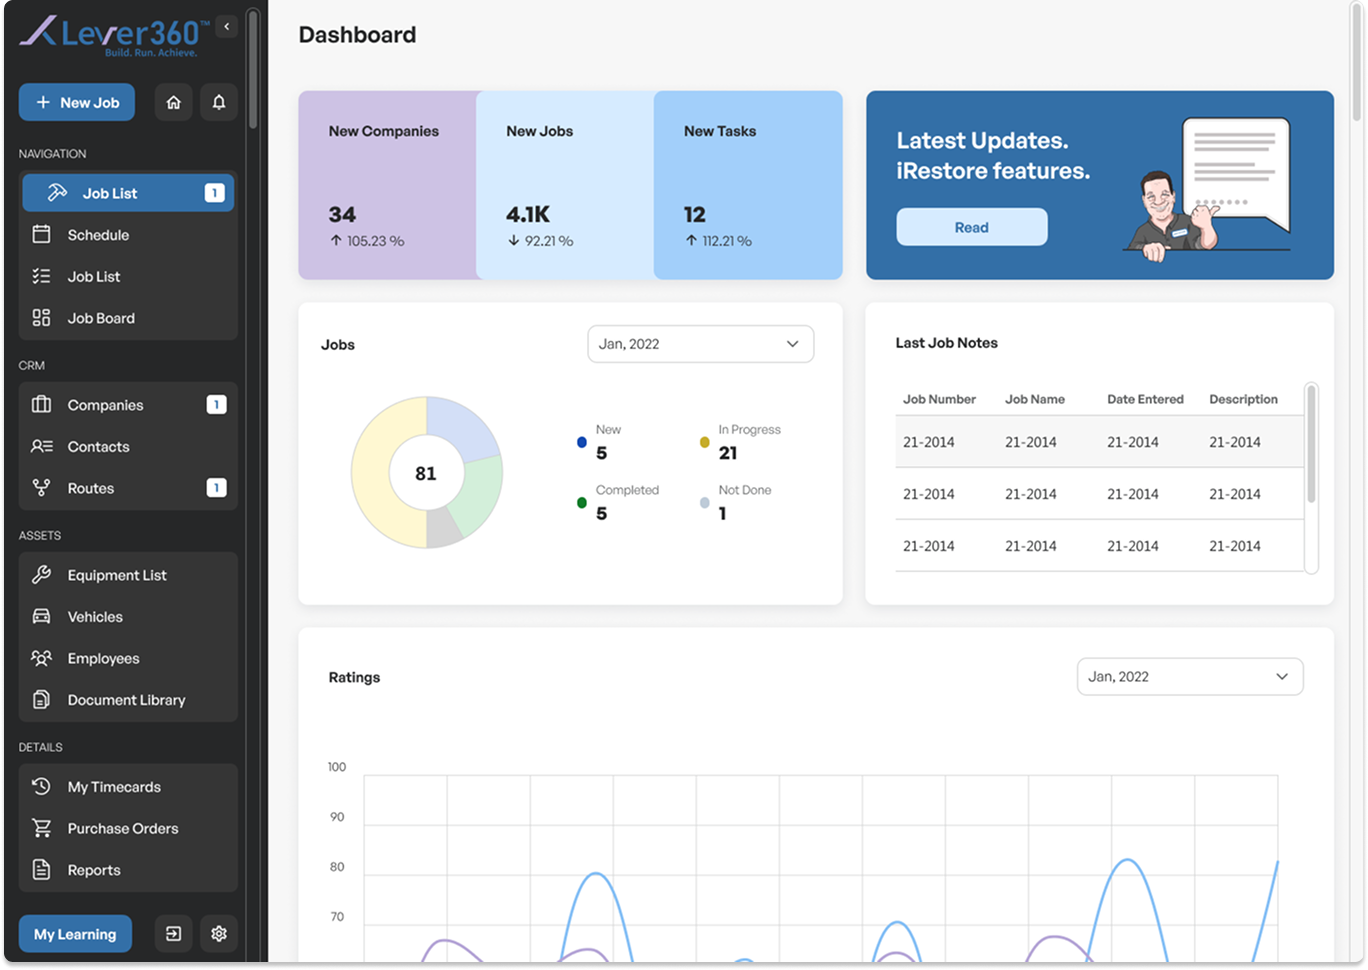
Task: Click the clock icon for My Timecards
Action: pyautogui.click(x=41, y=787)
